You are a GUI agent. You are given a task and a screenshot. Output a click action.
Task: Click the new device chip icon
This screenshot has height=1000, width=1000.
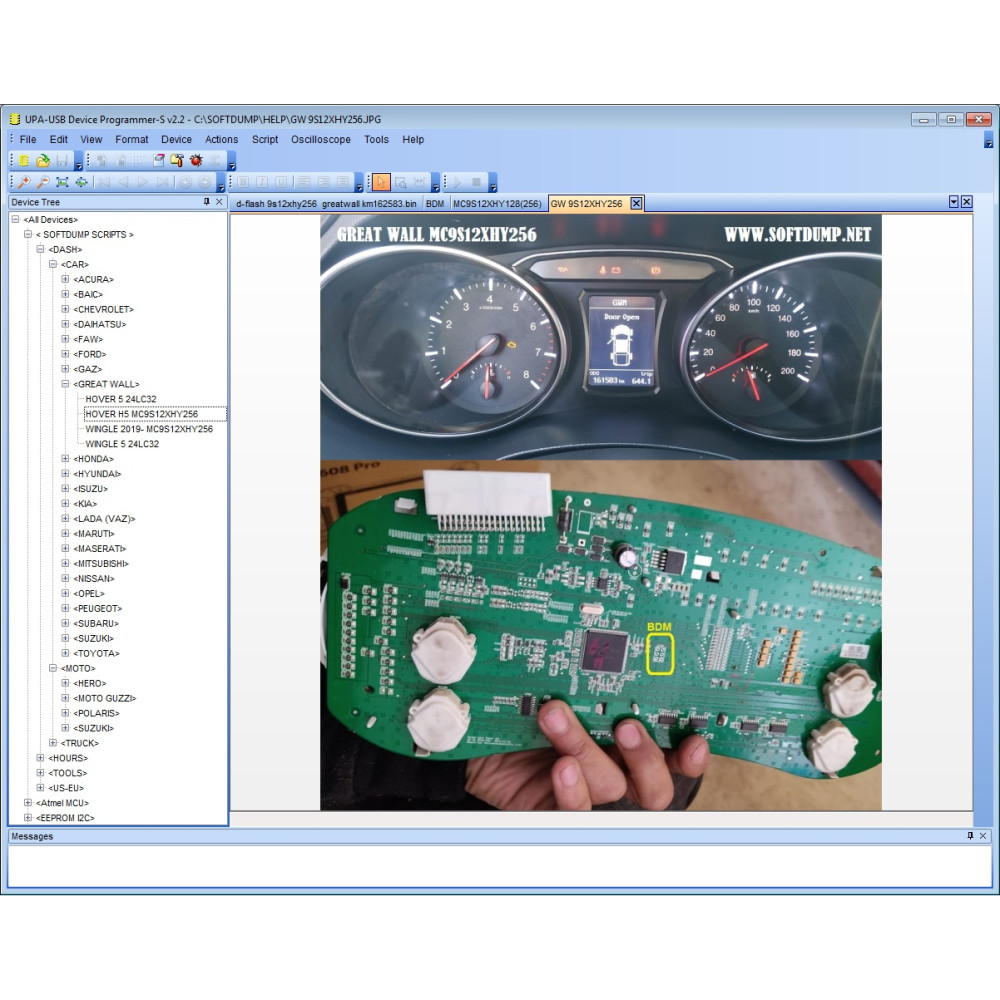(x=24, y=161)
